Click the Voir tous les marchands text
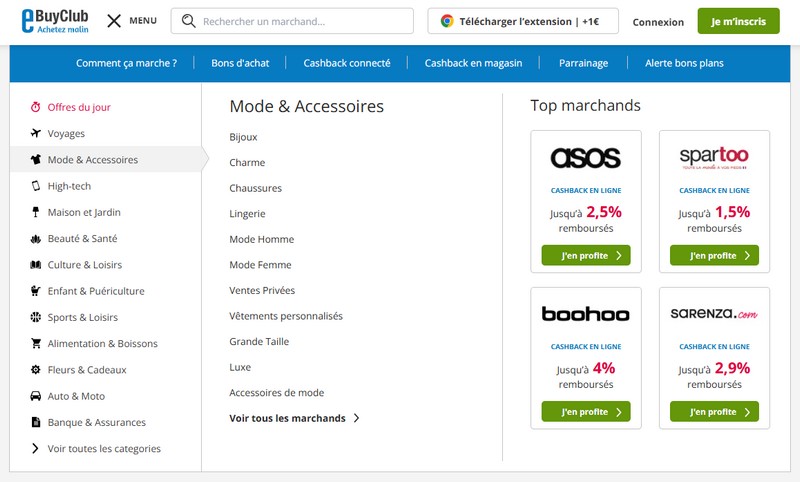The height and width of the screenshot is (482, 800). [x=287, y=418]
